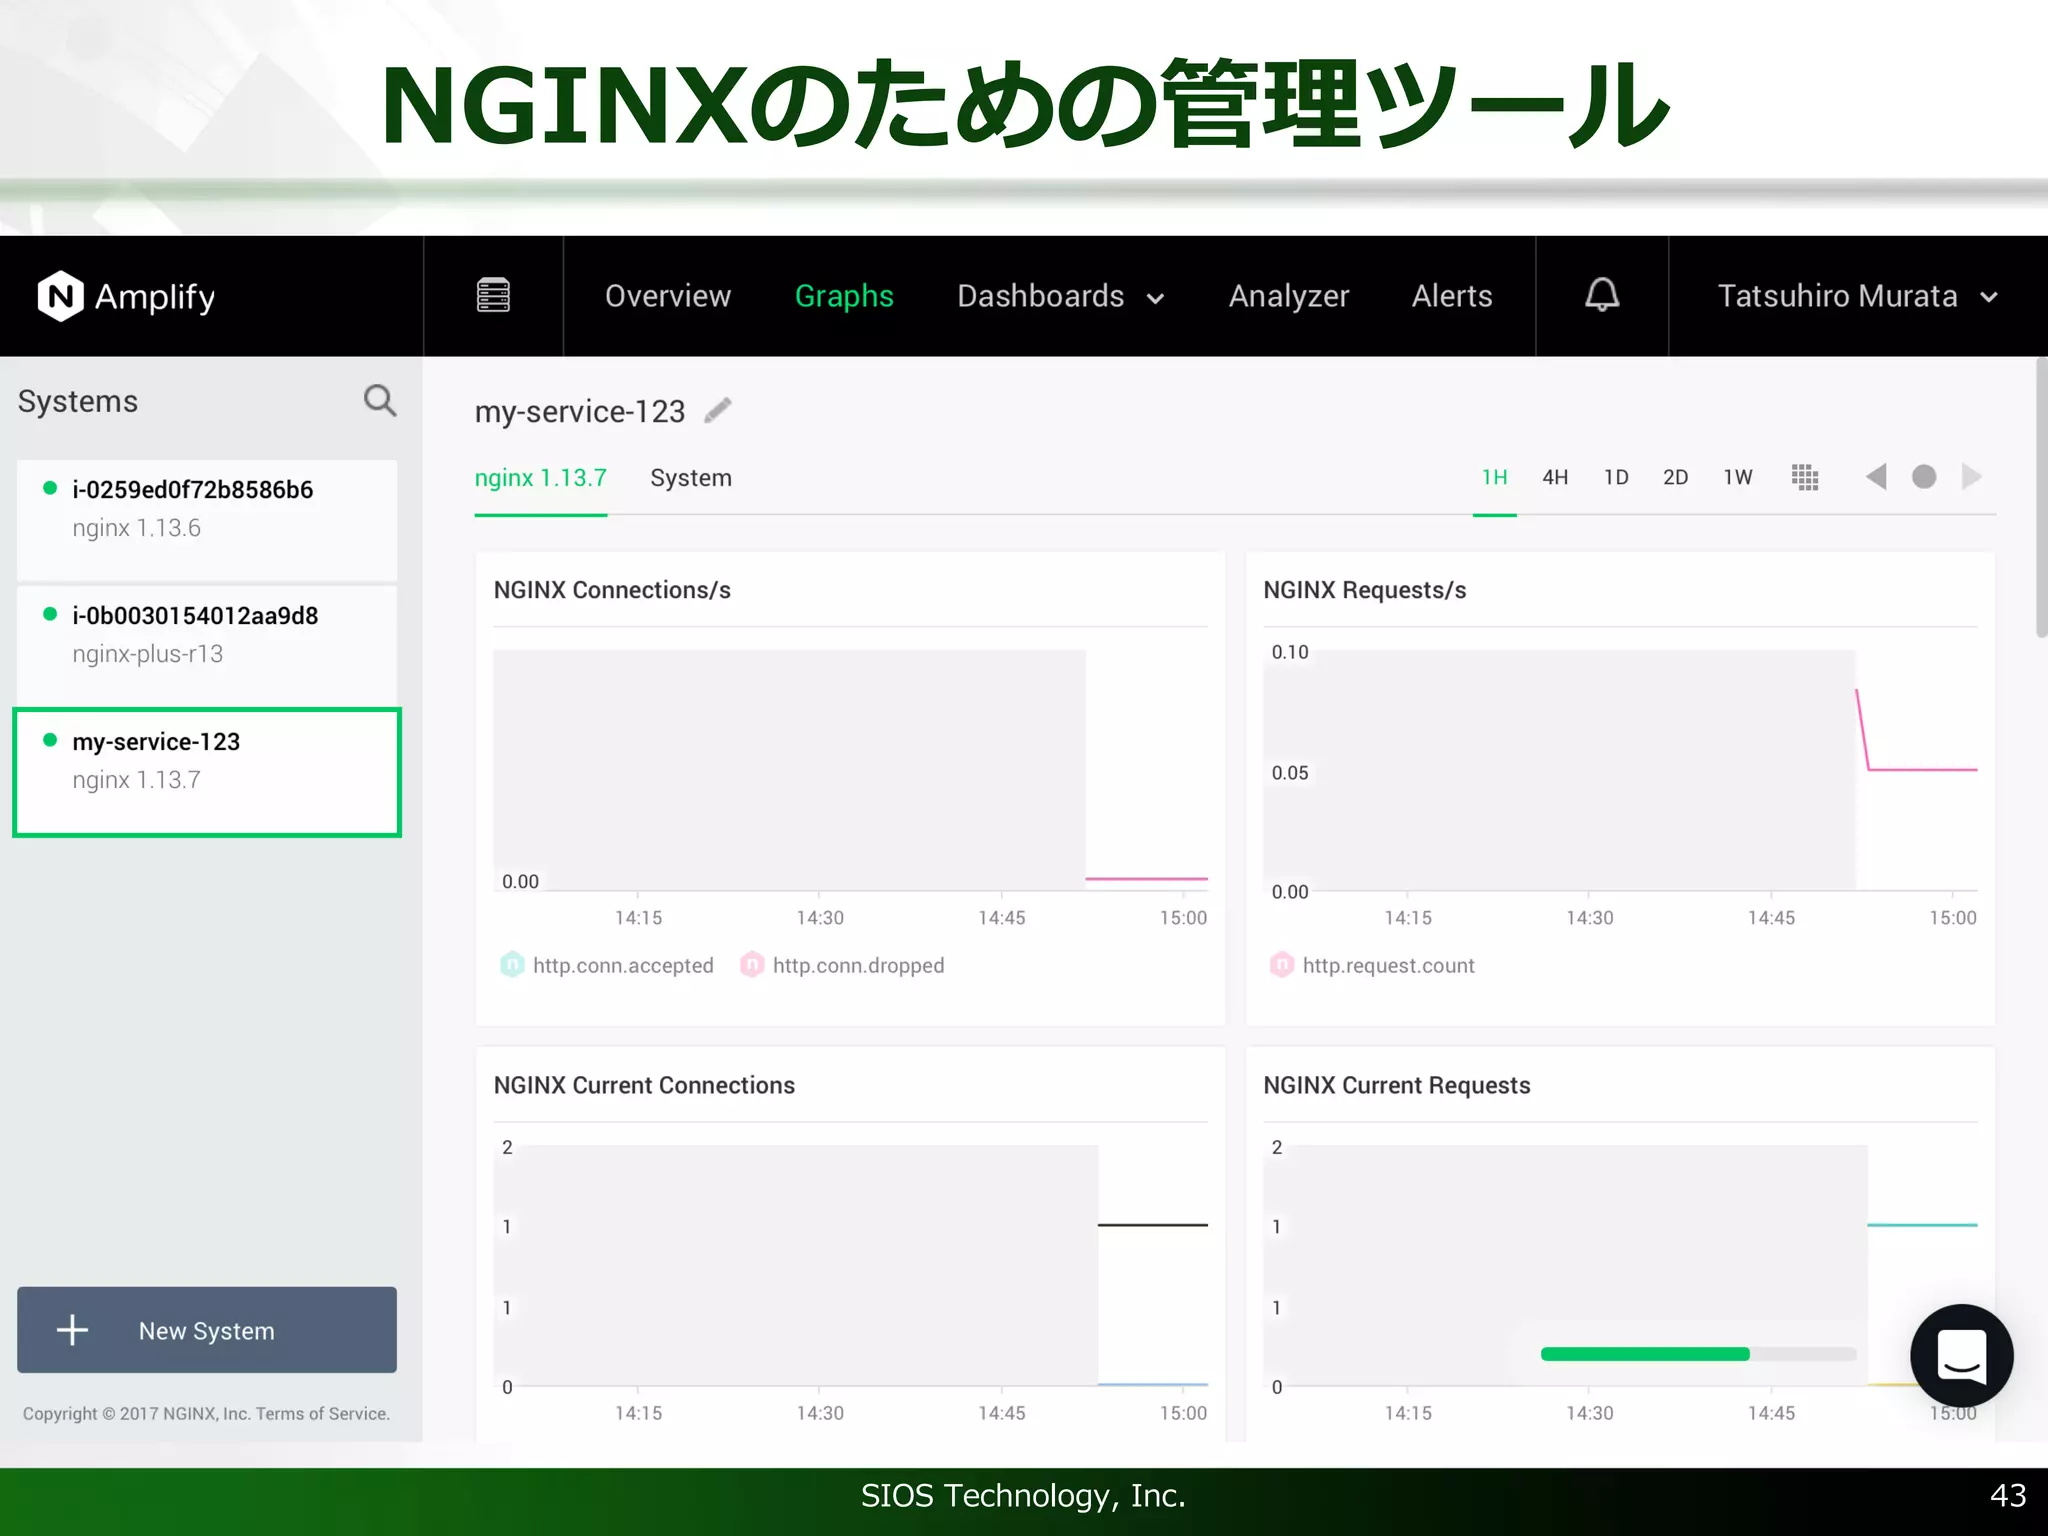Toggle the http.request.count legend series
Viewport: 2048px width, 1536px height.
(1372, 965)
